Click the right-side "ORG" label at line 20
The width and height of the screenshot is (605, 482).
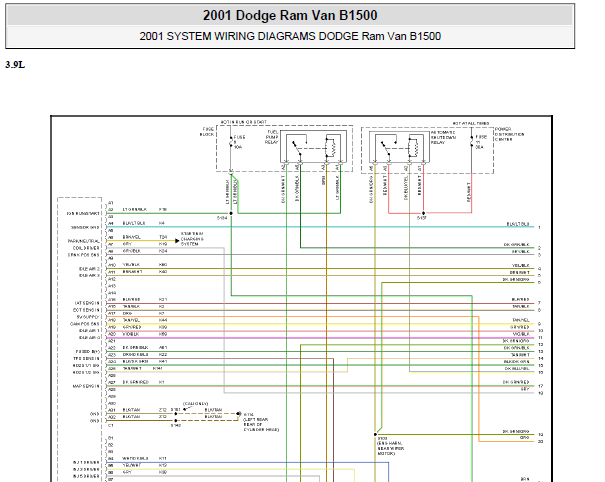tap(525, 438)
